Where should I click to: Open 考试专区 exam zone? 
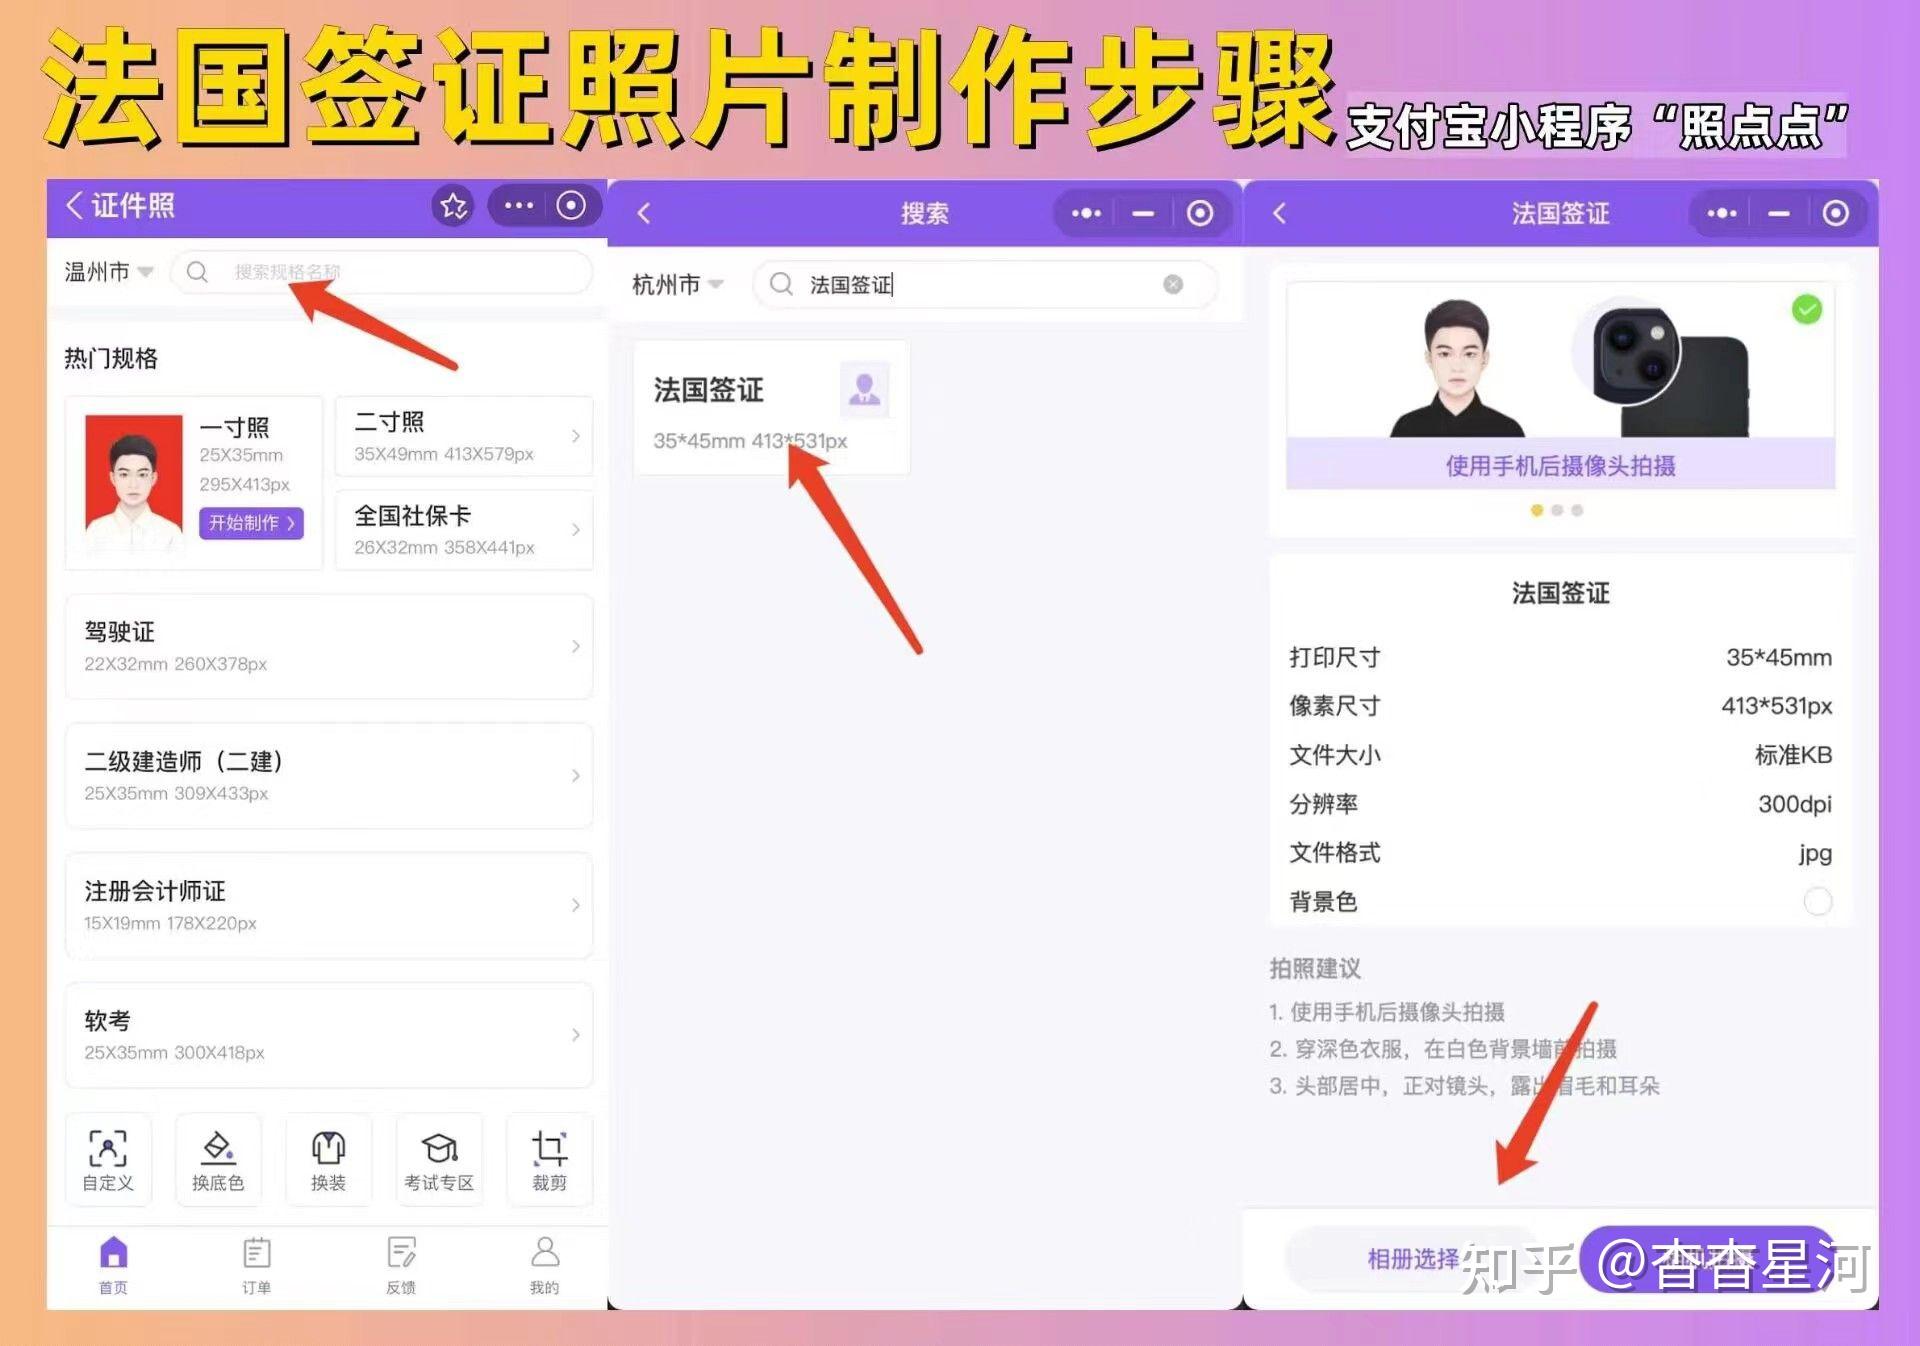pyautogui.click(x=439, y=1160)
